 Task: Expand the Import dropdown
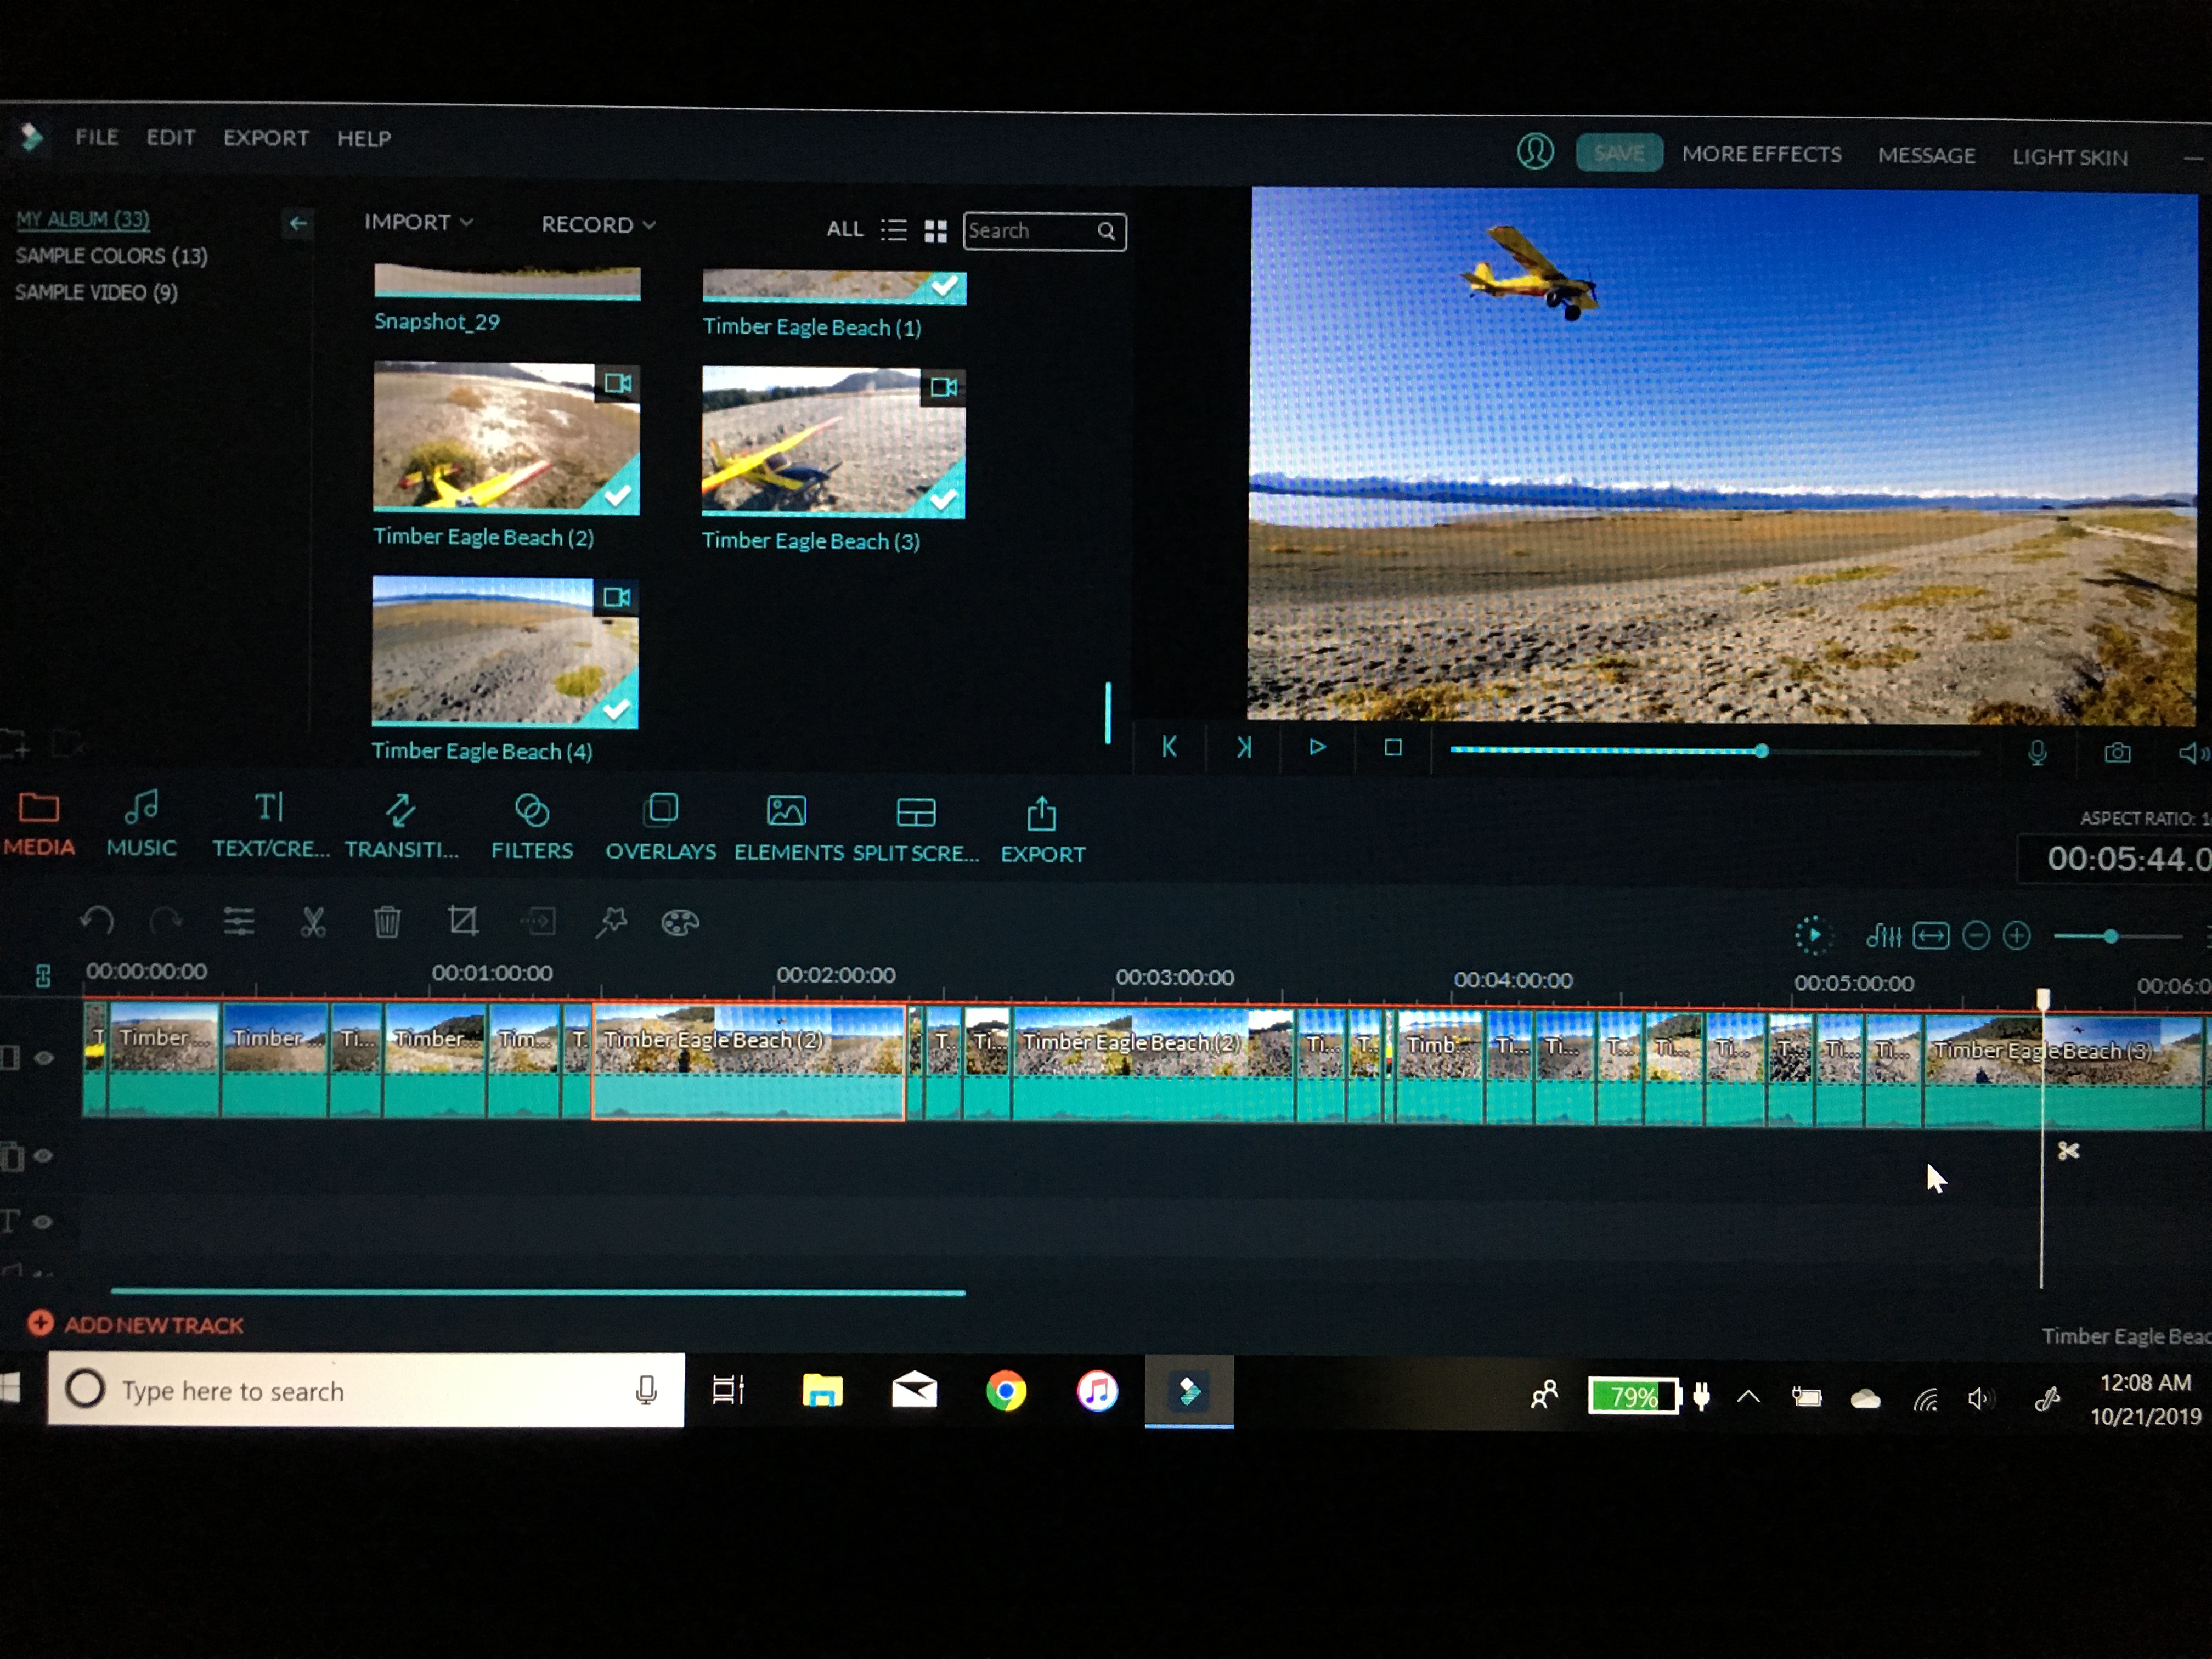(x=418, y=222)
